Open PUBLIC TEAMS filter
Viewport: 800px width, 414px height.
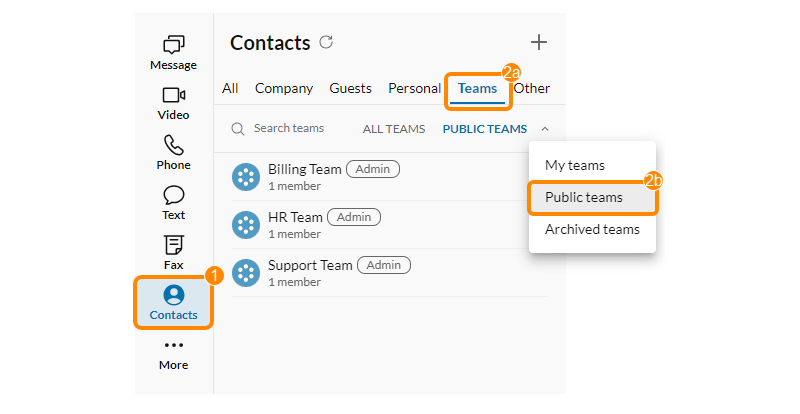click(485, 129)
